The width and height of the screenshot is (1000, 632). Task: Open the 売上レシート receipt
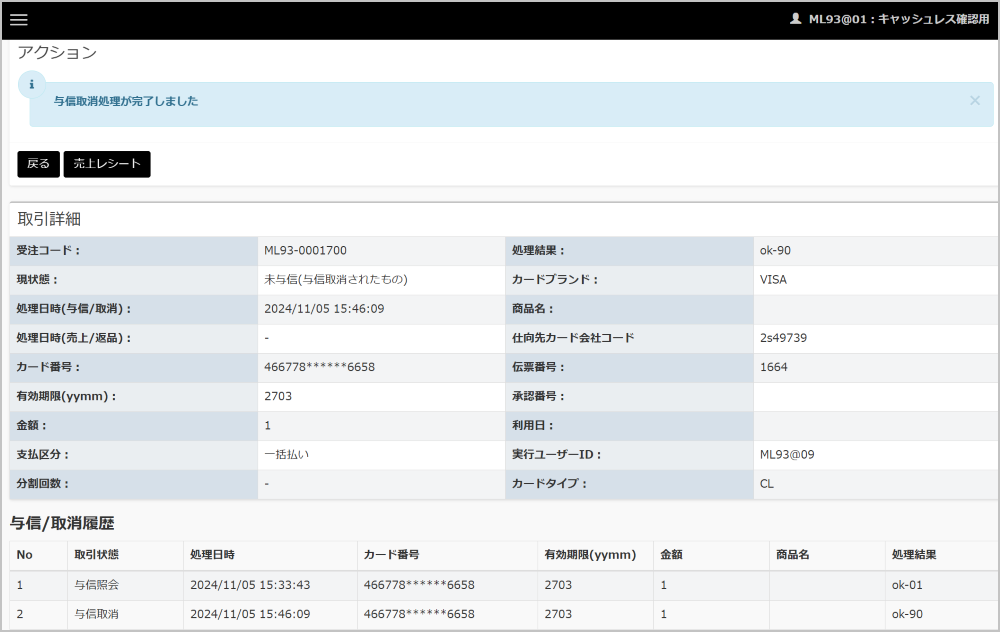pyautogui.click(x=107, y=164)
